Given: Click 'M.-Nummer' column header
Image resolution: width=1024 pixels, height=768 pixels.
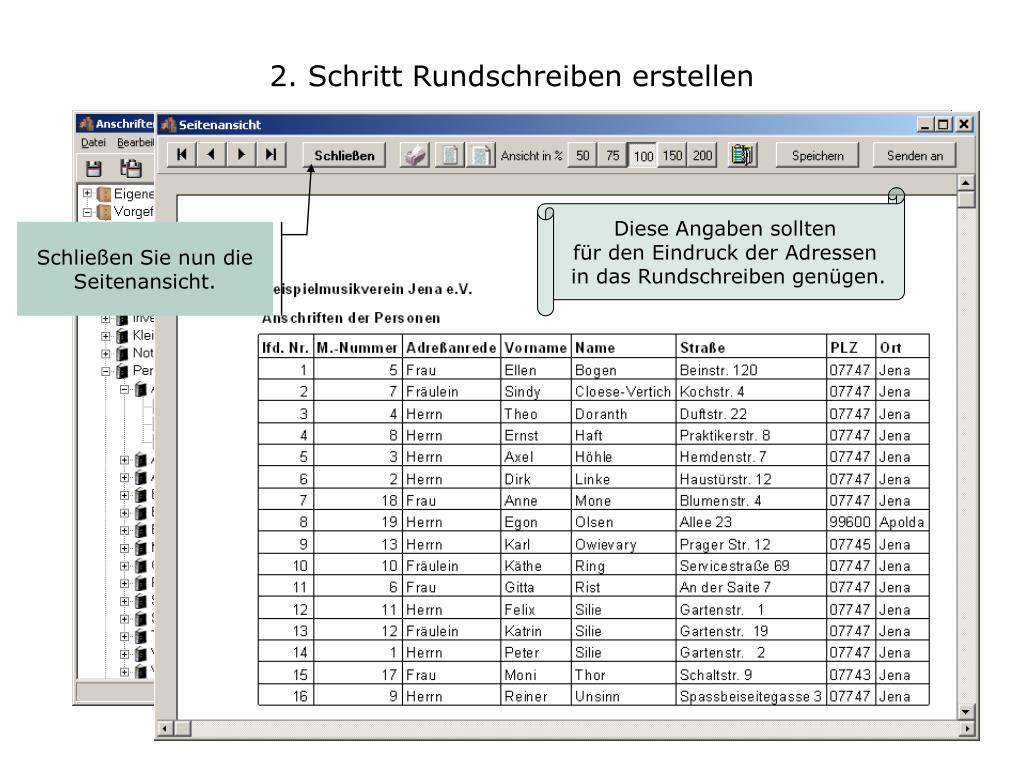Looking at the screenshot, I should point(357,347).
